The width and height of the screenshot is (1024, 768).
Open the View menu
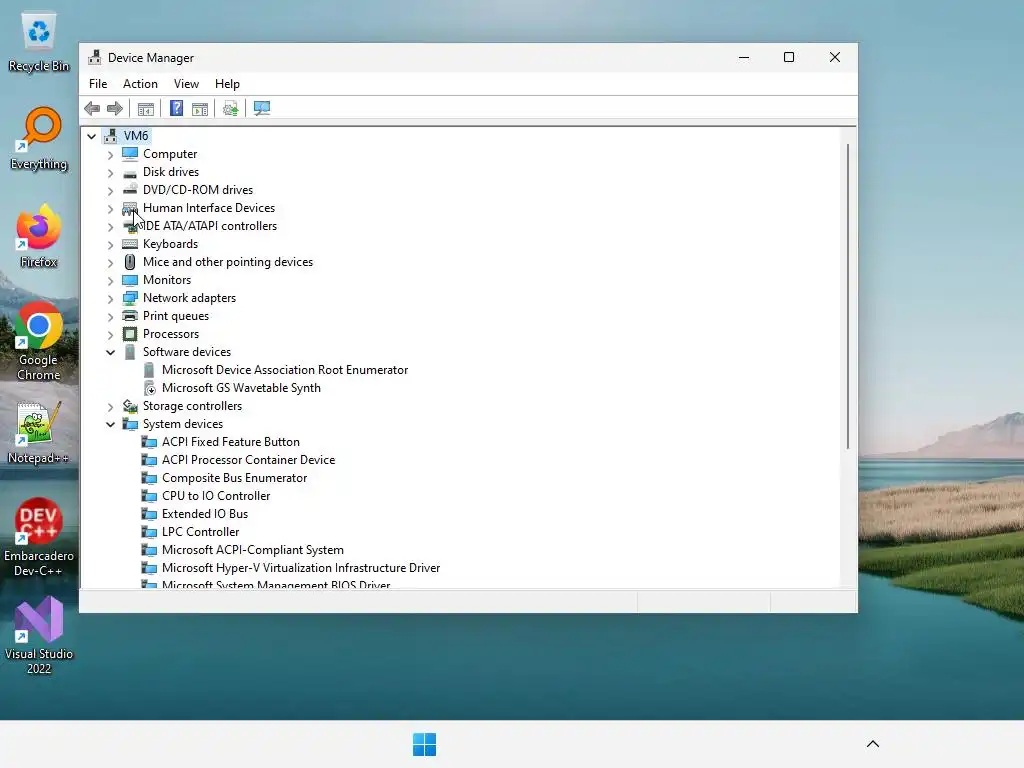186,84
